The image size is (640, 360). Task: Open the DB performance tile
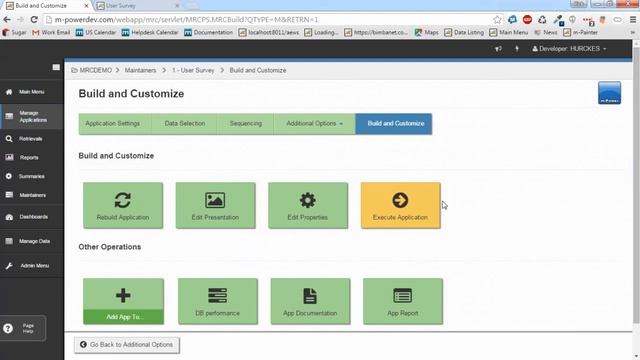coord(218,301)
